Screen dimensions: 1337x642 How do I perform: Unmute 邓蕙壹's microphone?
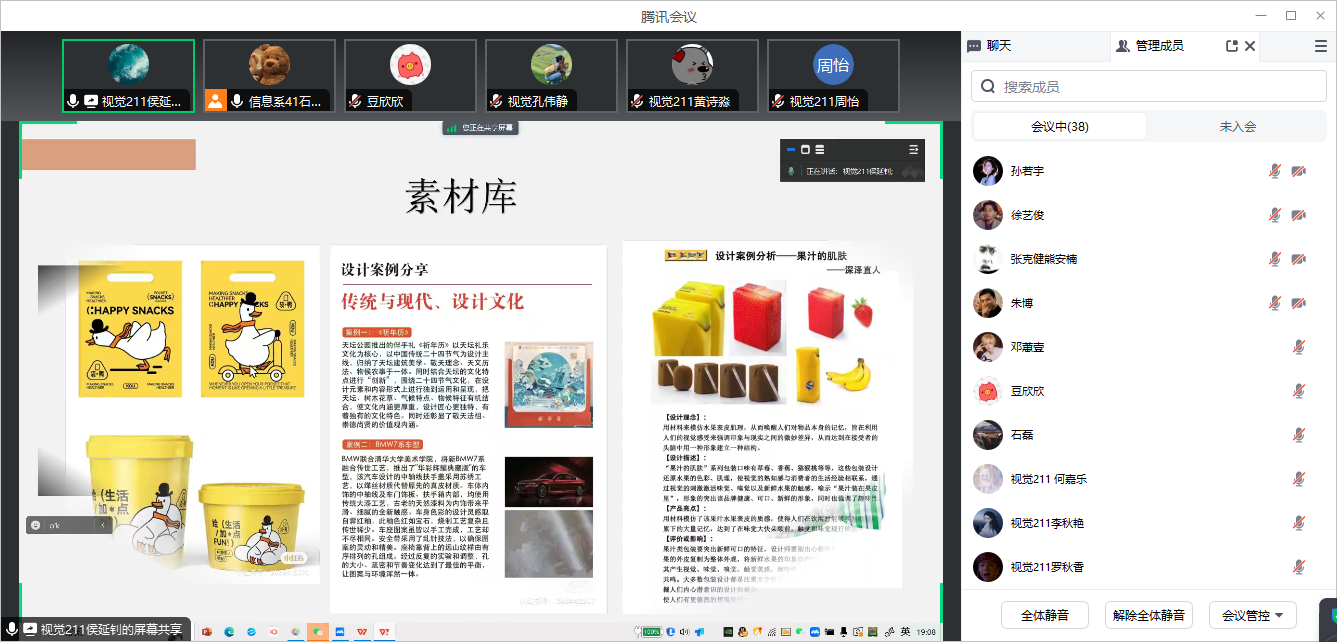pyautogui.click(x=1298, y=347)
